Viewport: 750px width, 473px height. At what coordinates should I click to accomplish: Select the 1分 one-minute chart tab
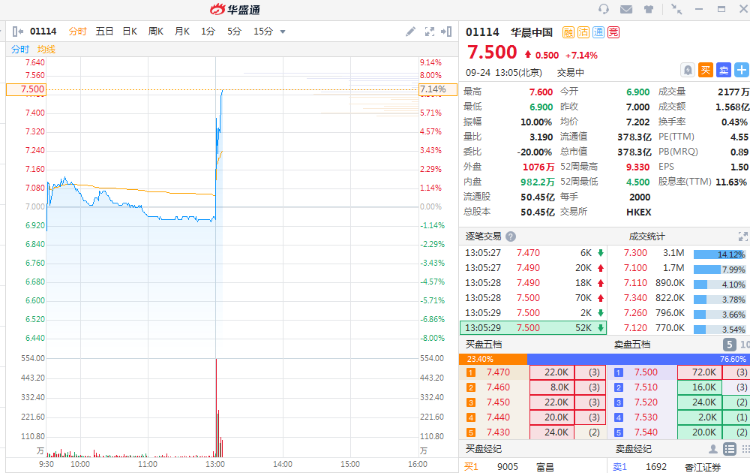tap(208, 32)
